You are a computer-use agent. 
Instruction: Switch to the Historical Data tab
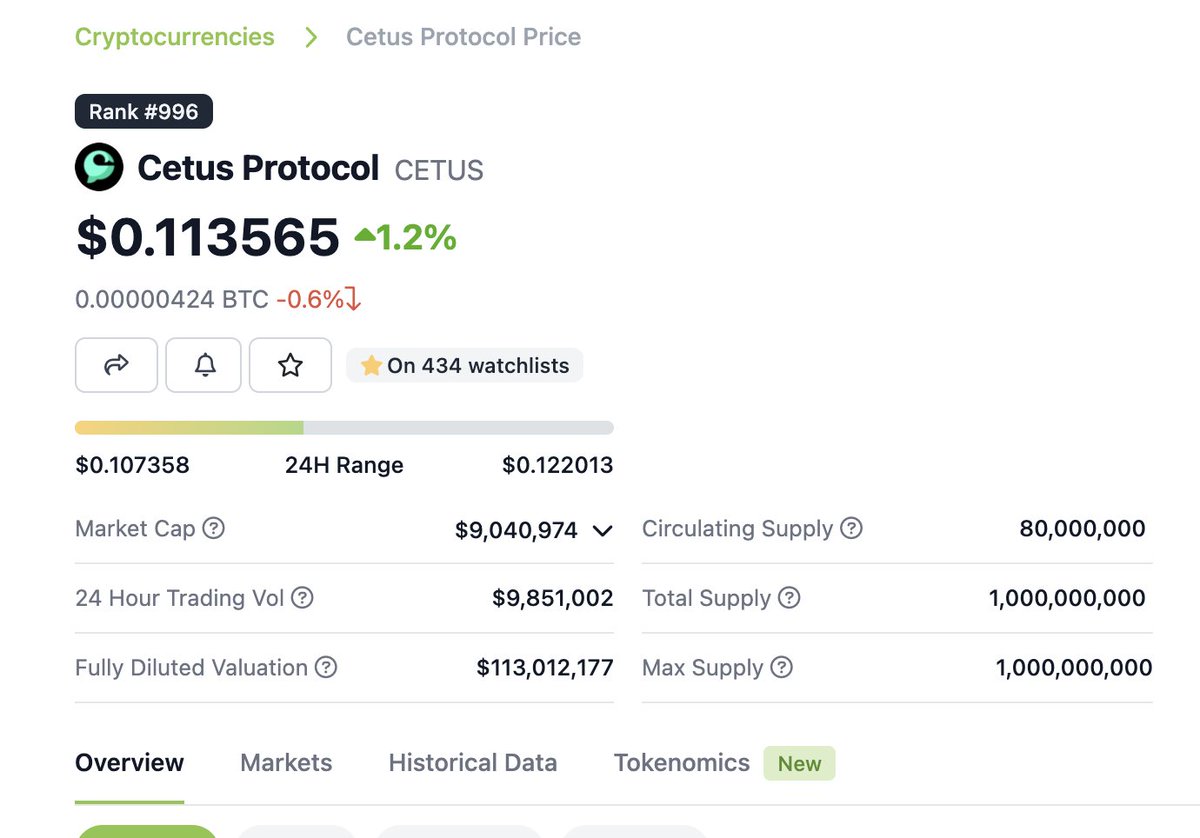472,763
